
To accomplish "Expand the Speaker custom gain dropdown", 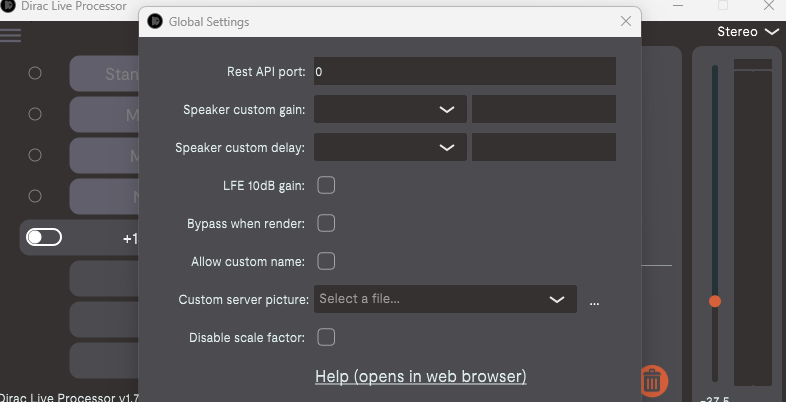I will tap(390, 109).
